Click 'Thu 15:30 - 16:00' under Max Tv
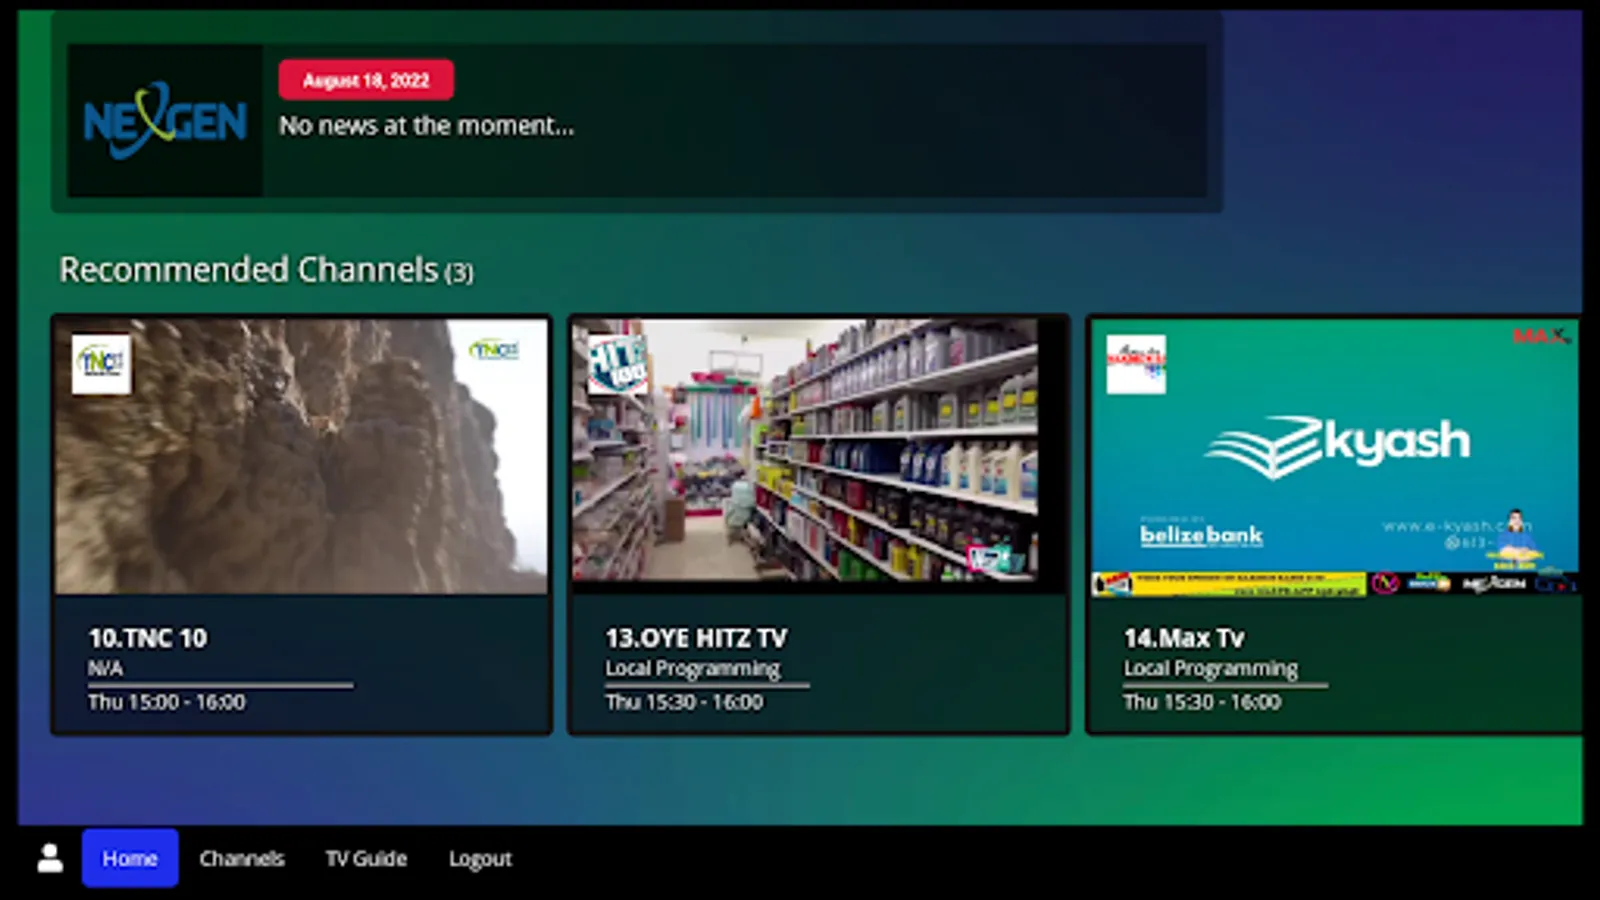The image size is (1600, 900). 1202,702
